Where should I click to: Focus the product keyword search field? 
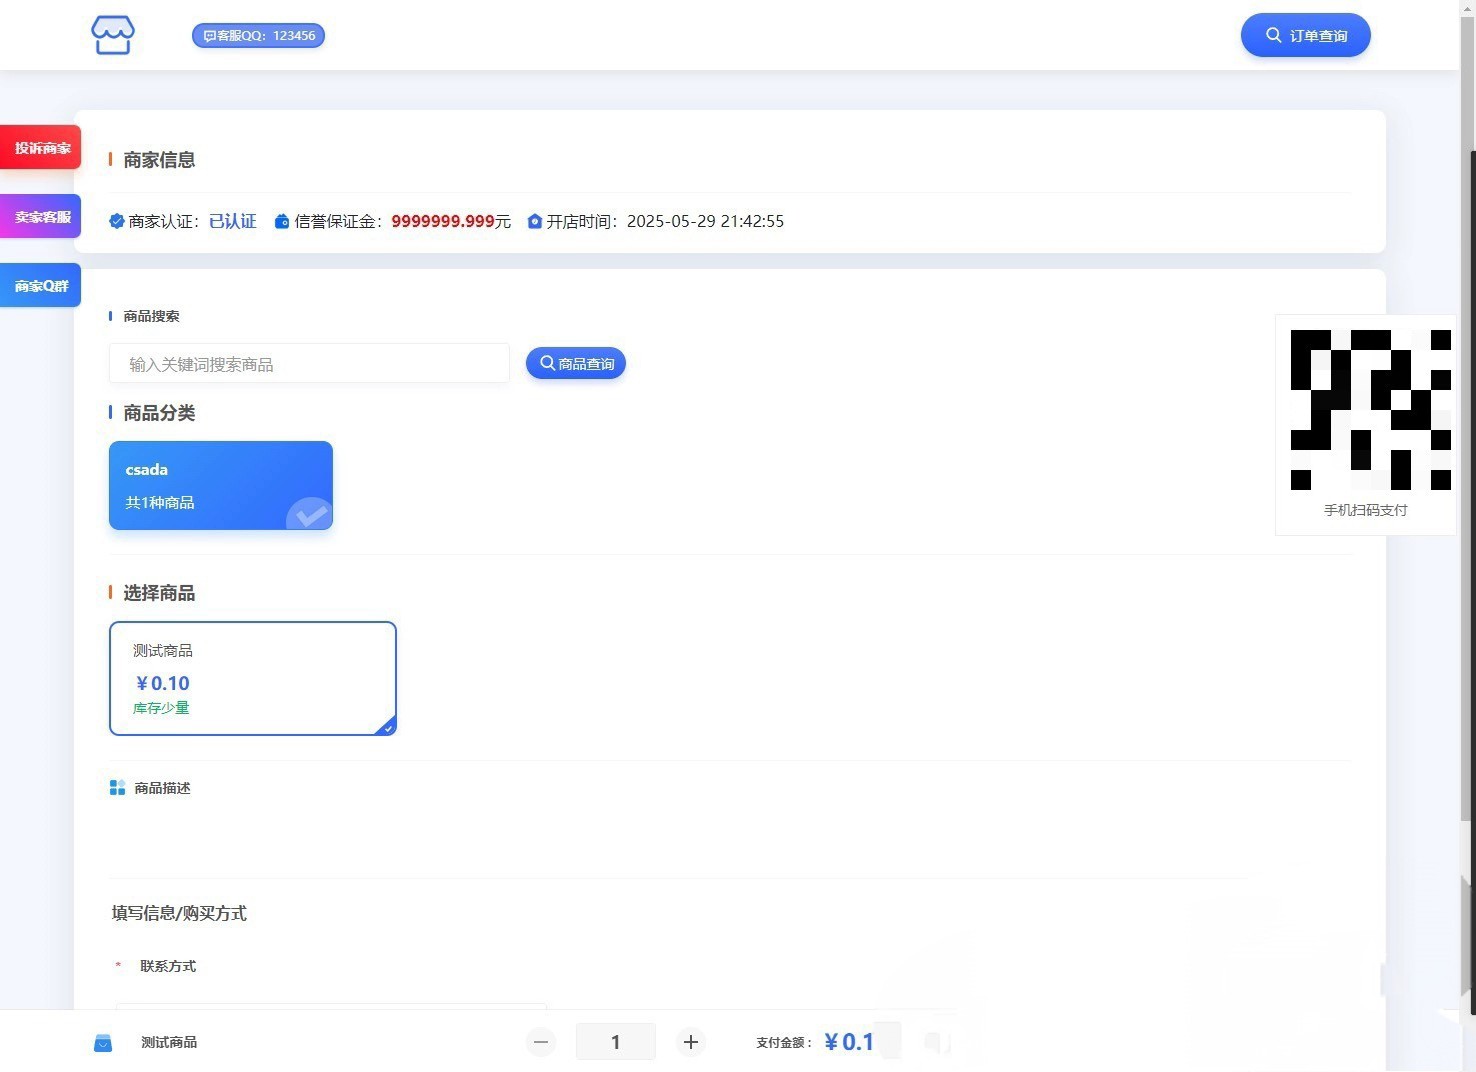(x=309, y=364)
